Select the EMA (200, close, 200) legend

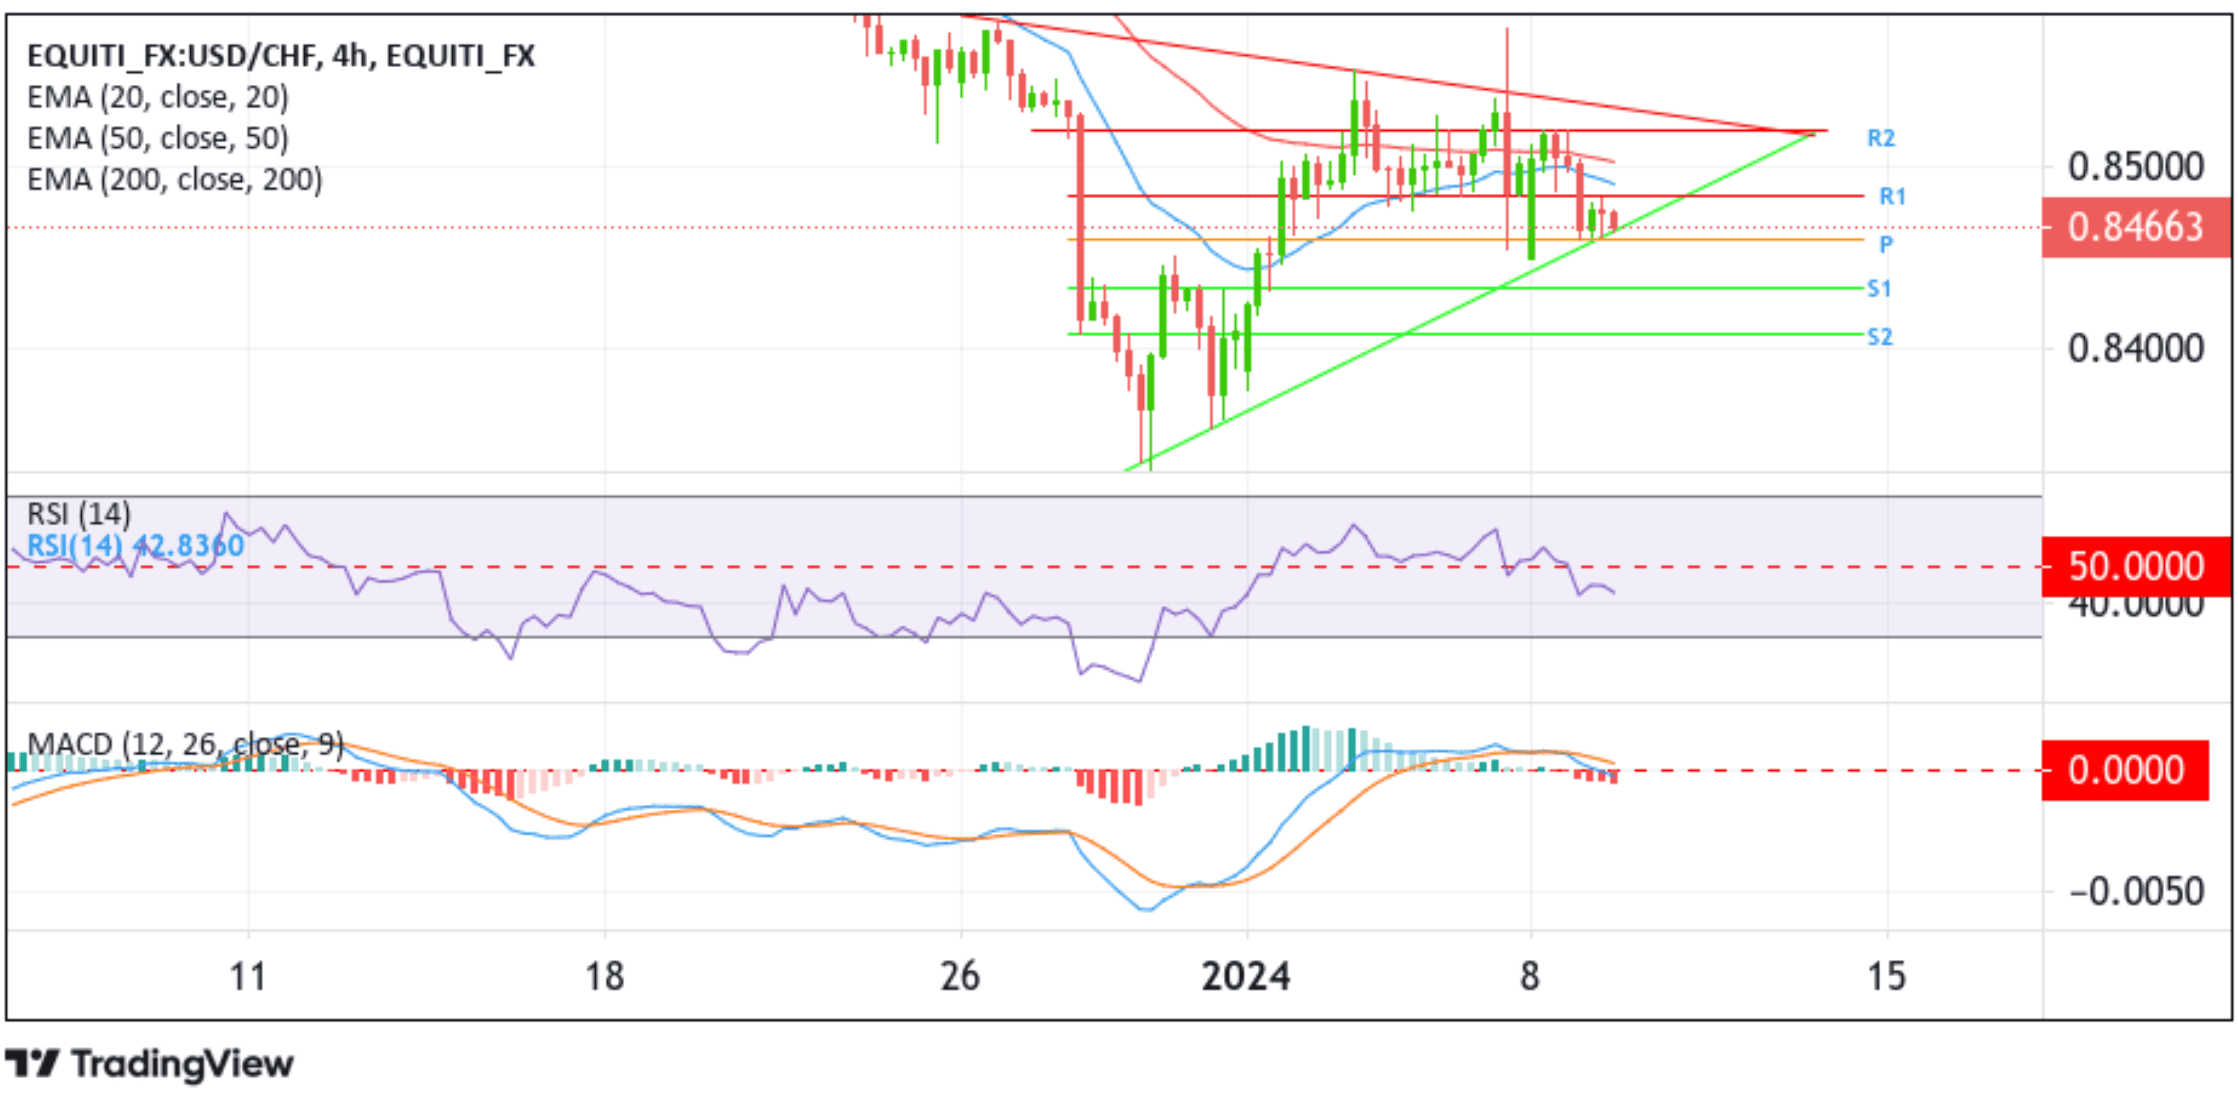175,179
